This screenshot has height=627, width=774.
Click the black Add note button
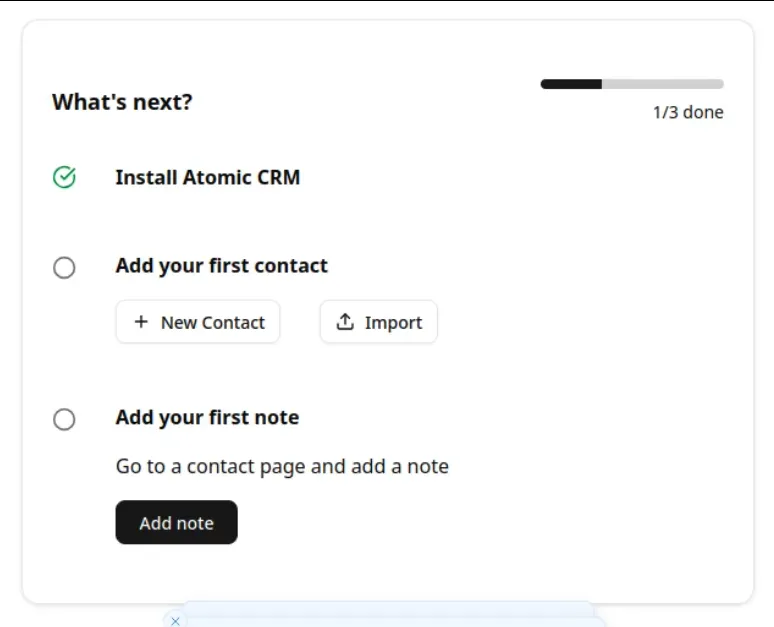tap(176, 522)
